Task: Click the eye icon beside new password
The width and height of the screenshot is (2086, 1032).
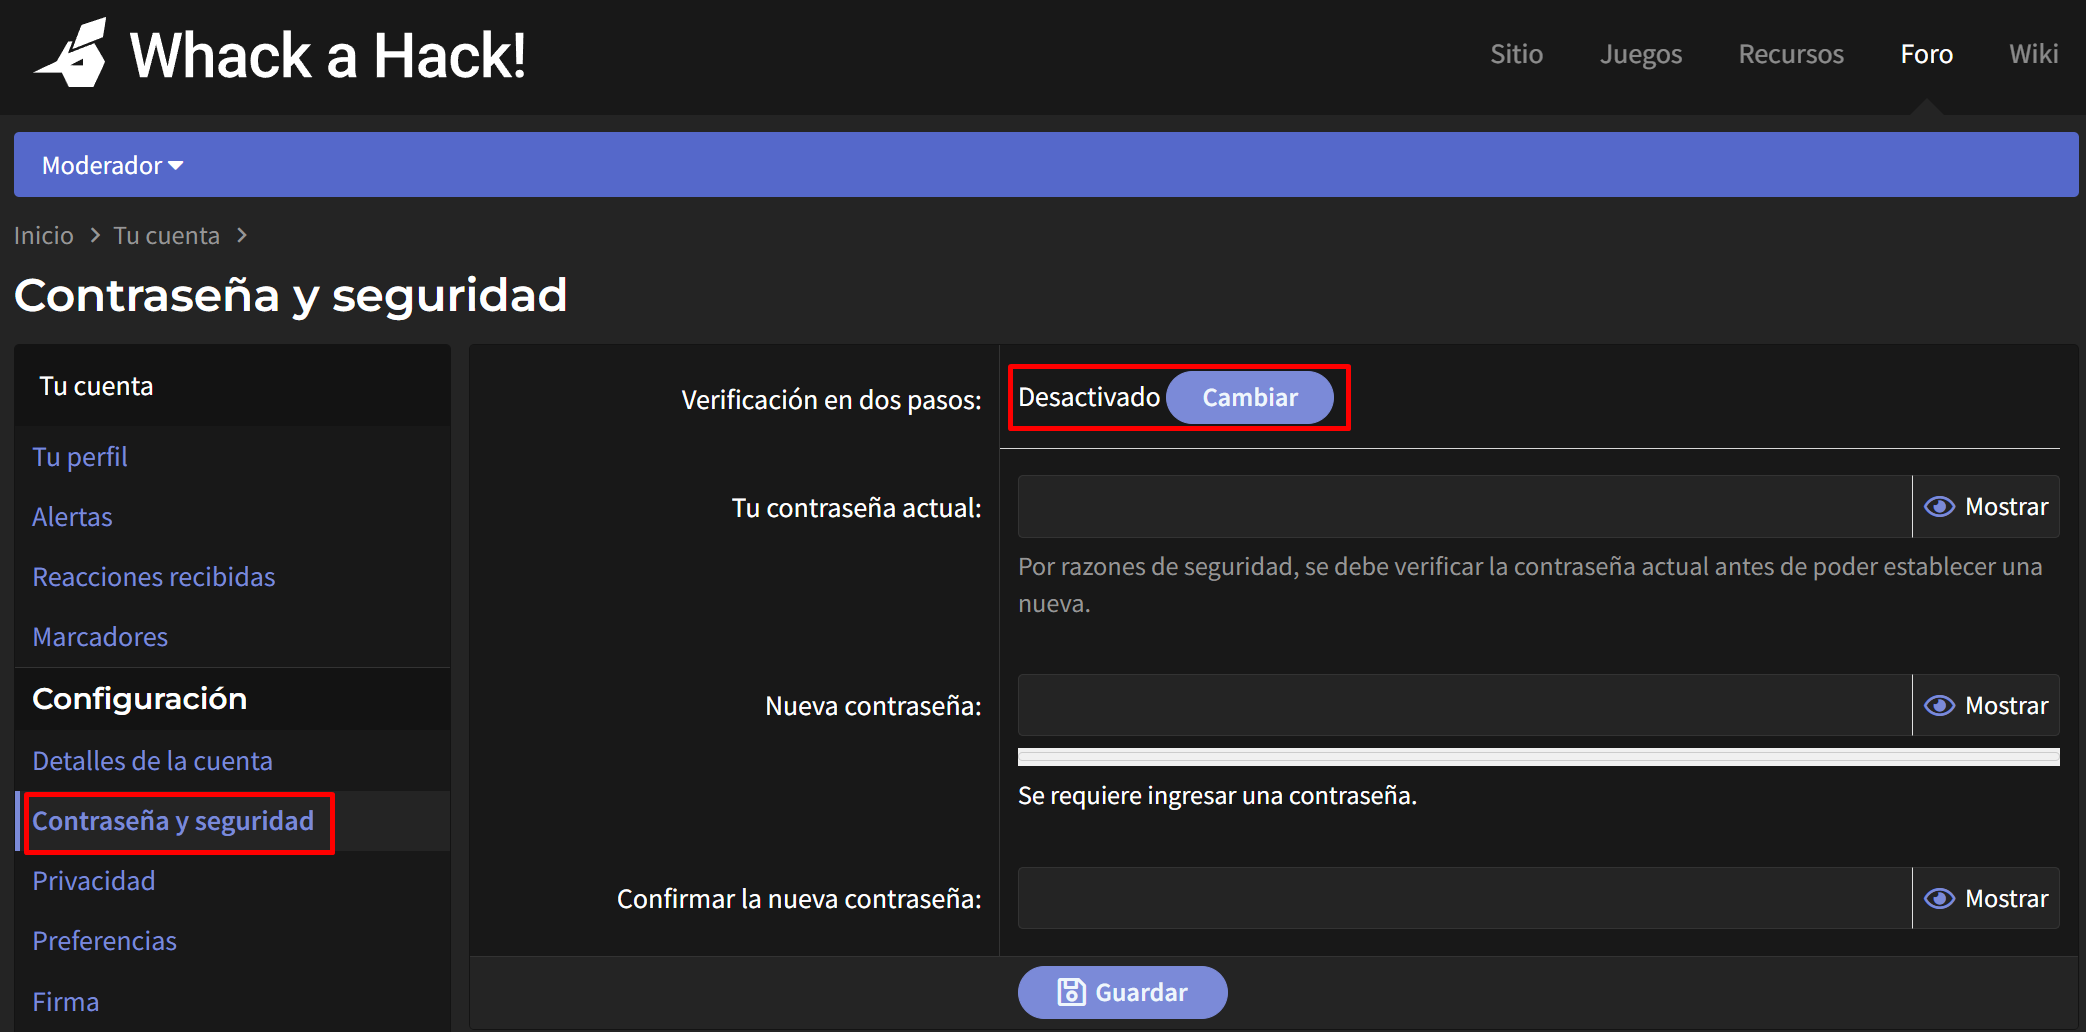Action: (x=1939, y=706)
